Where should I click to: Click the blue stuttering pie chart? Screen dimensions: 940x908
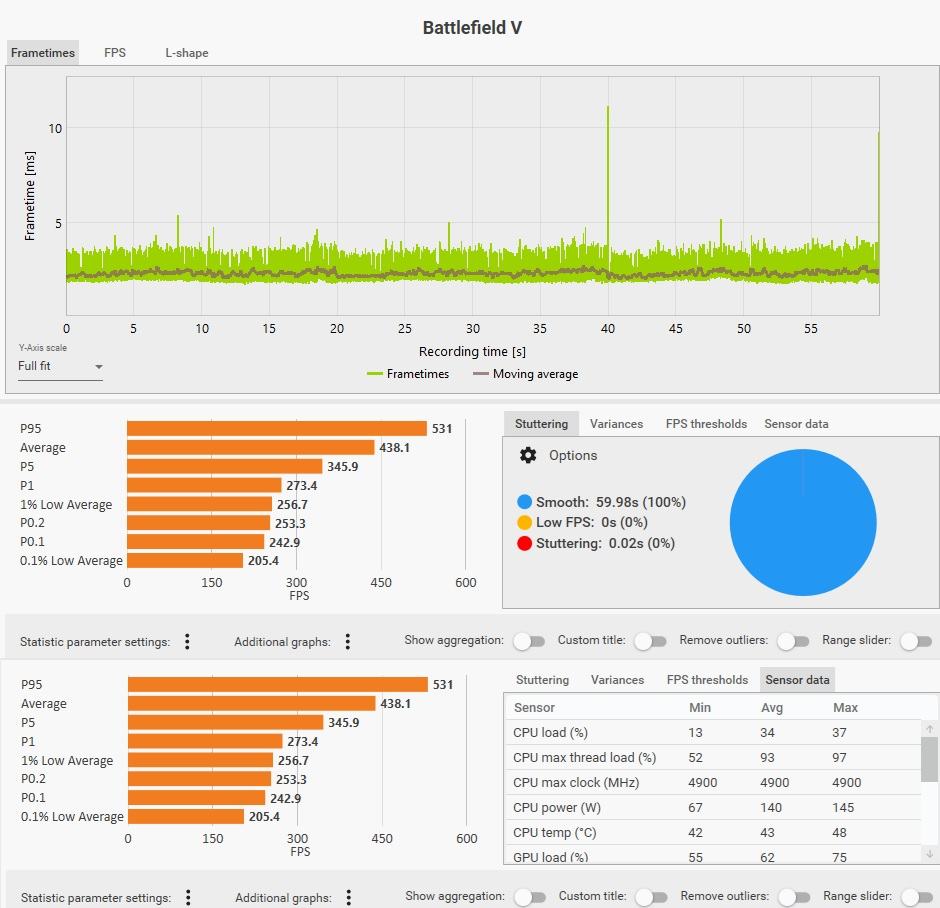[803, 522]
